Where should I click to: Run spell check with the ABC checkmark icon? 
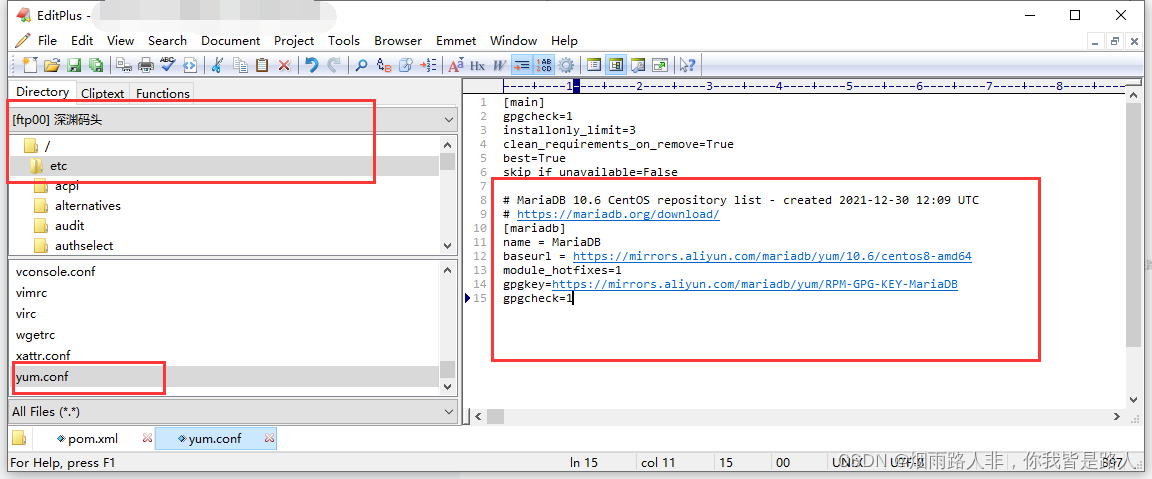(168, 65)
